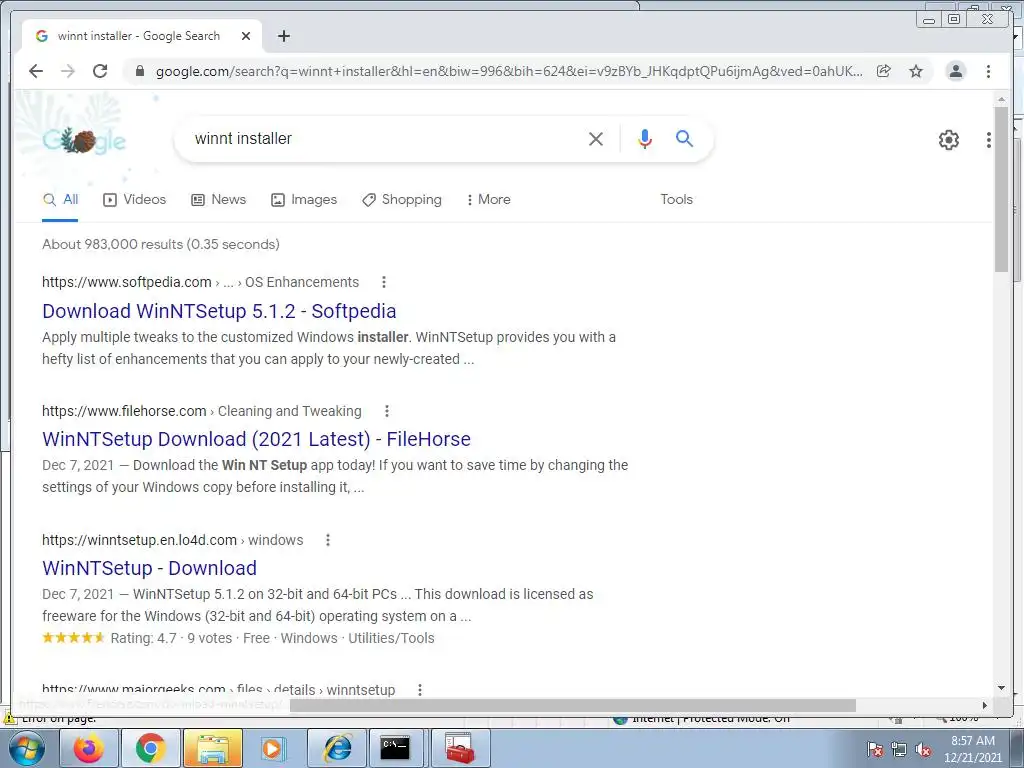Close the winnt installer tab
1024x768 pixels.
tap(246, 36)
